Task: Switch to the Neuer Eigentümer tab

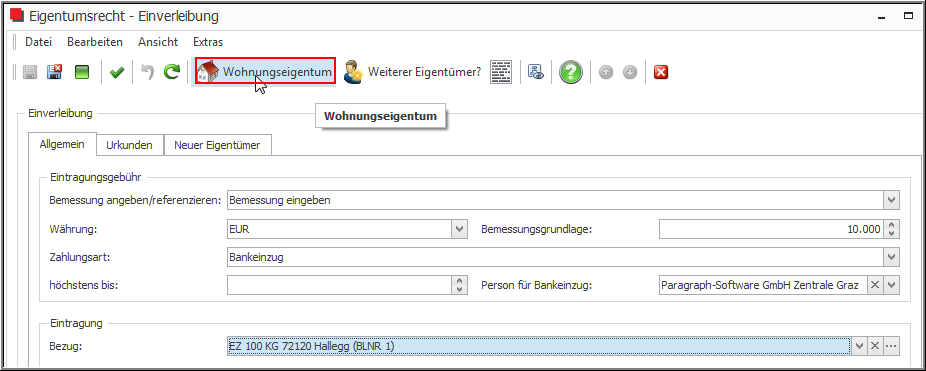Action: [217, 145]
